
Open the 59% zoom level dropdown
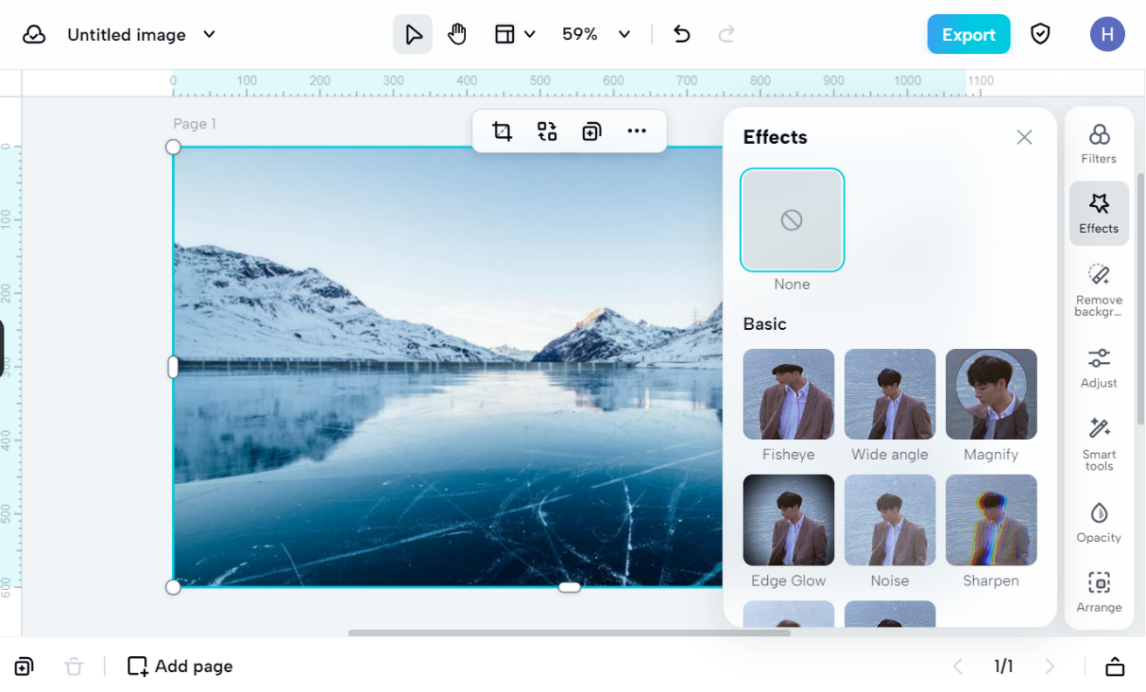pos(596,35)
